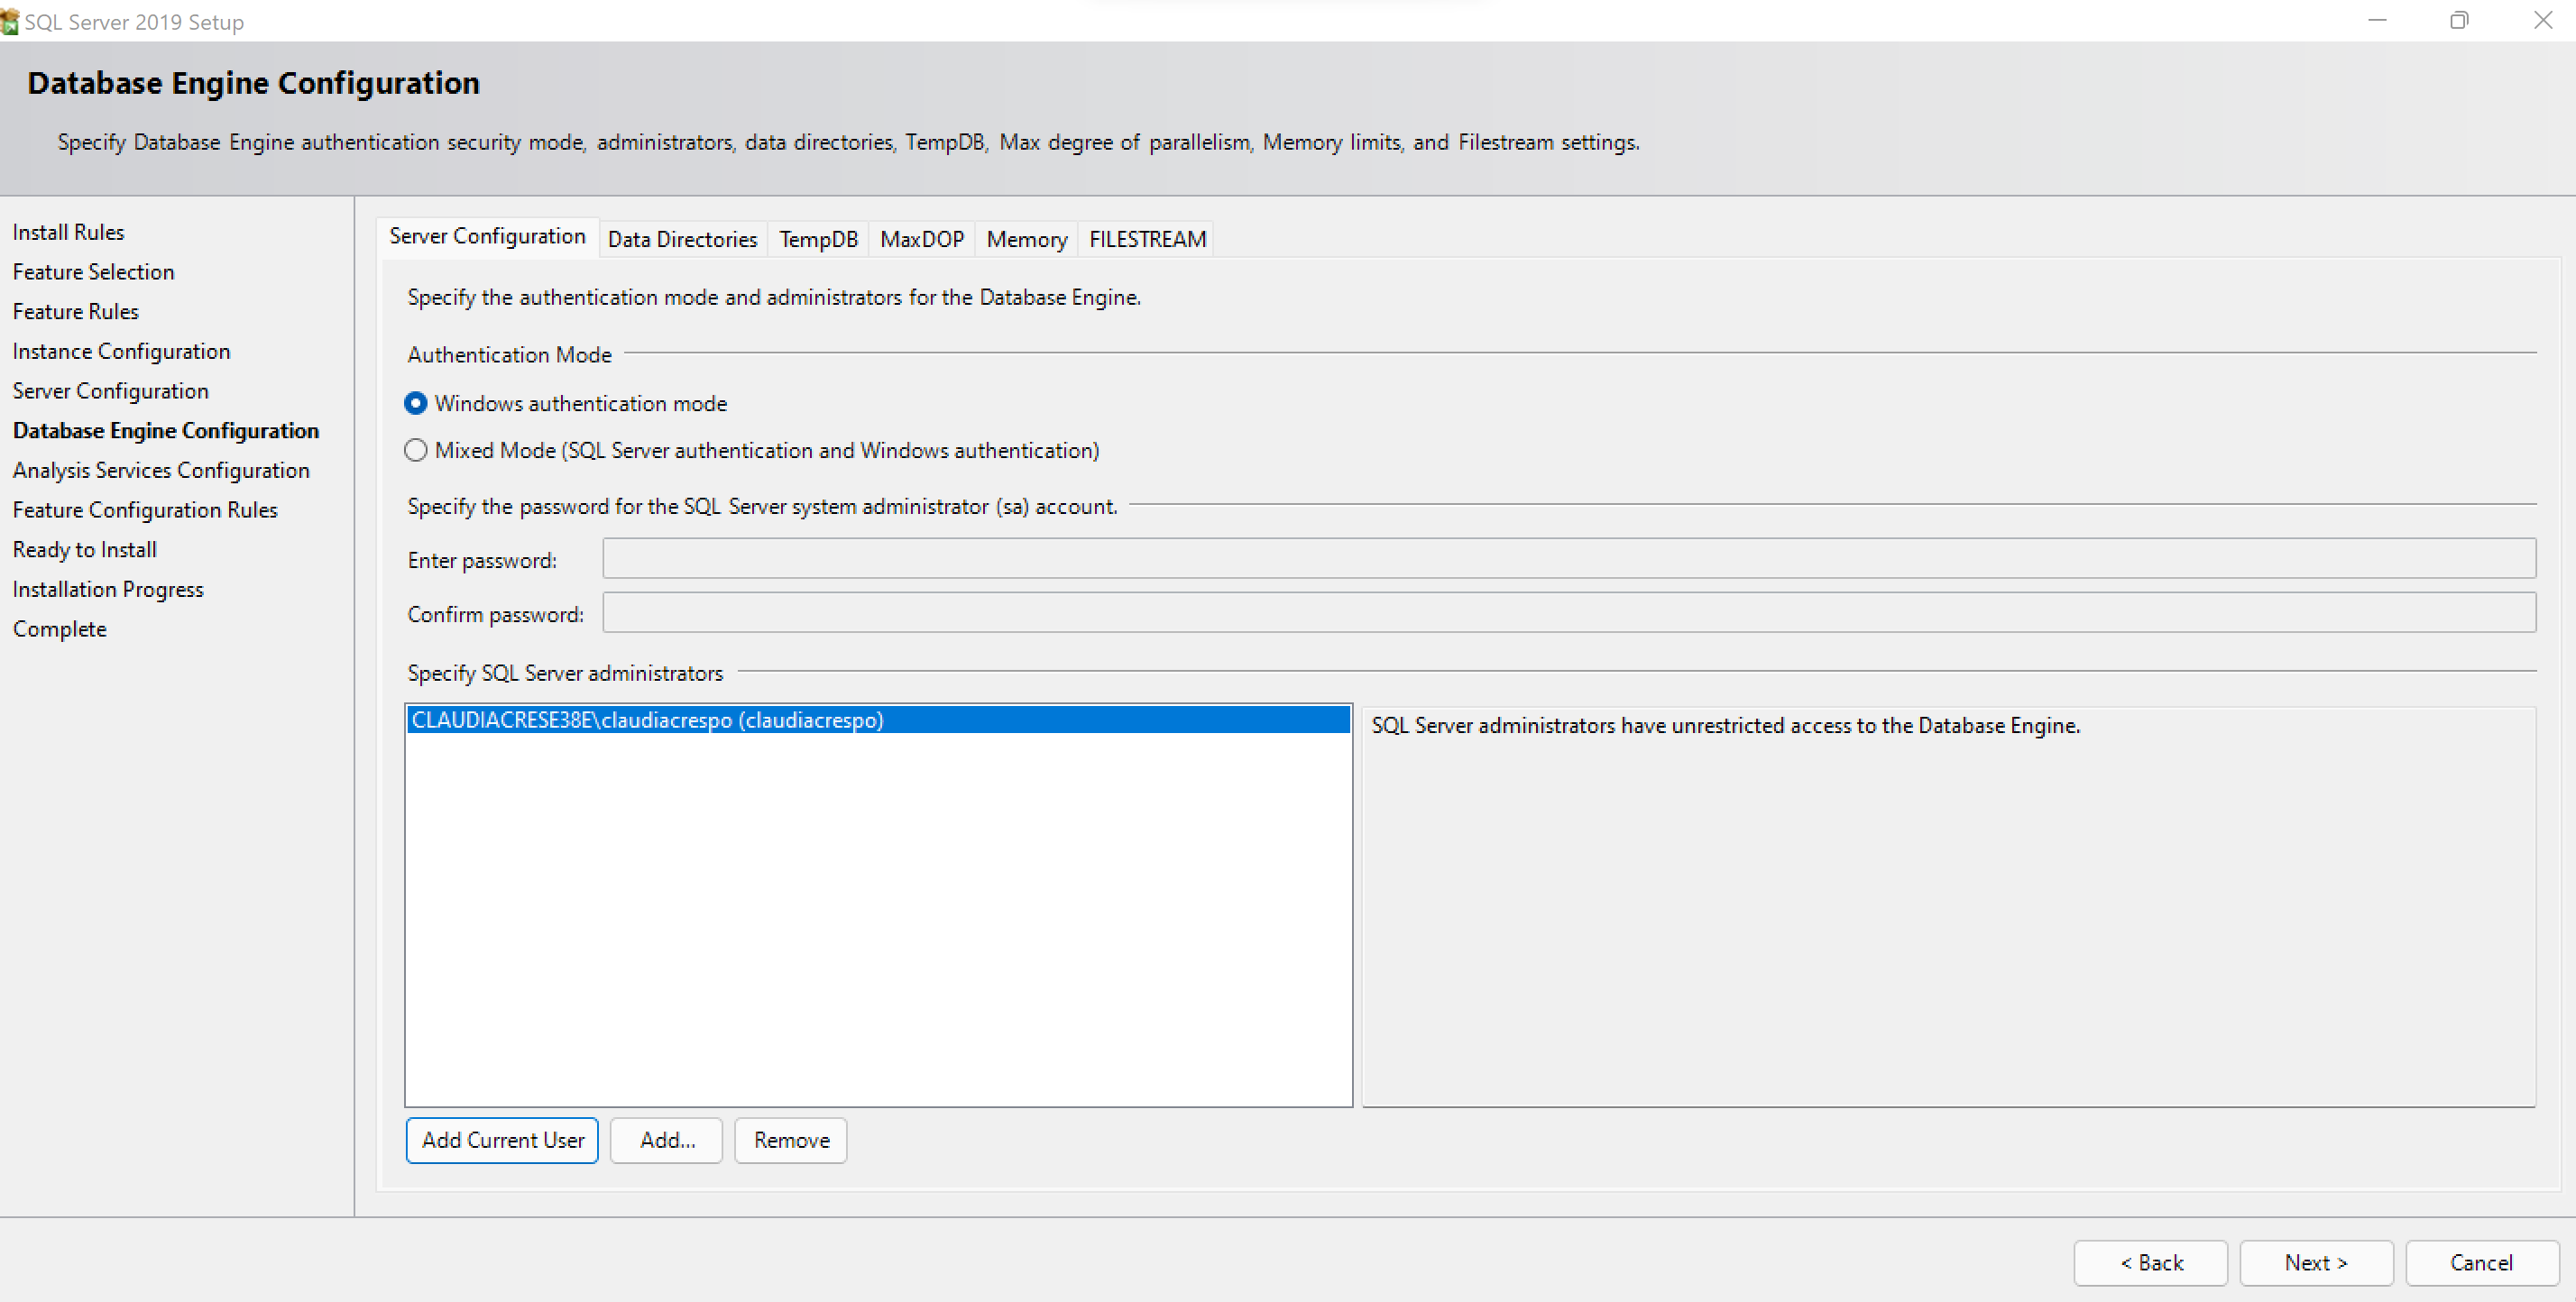
Task: Switch to the TempDB tab
Action: click(818, 239)
